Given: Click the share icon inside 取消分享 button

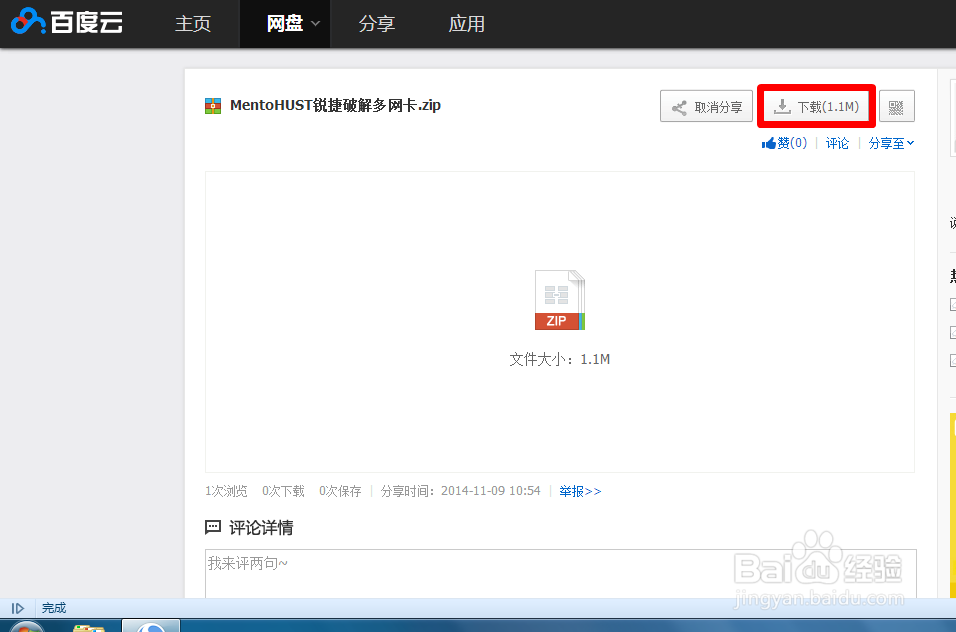Looking at the screenshot, I should click(x=679, y=106).
